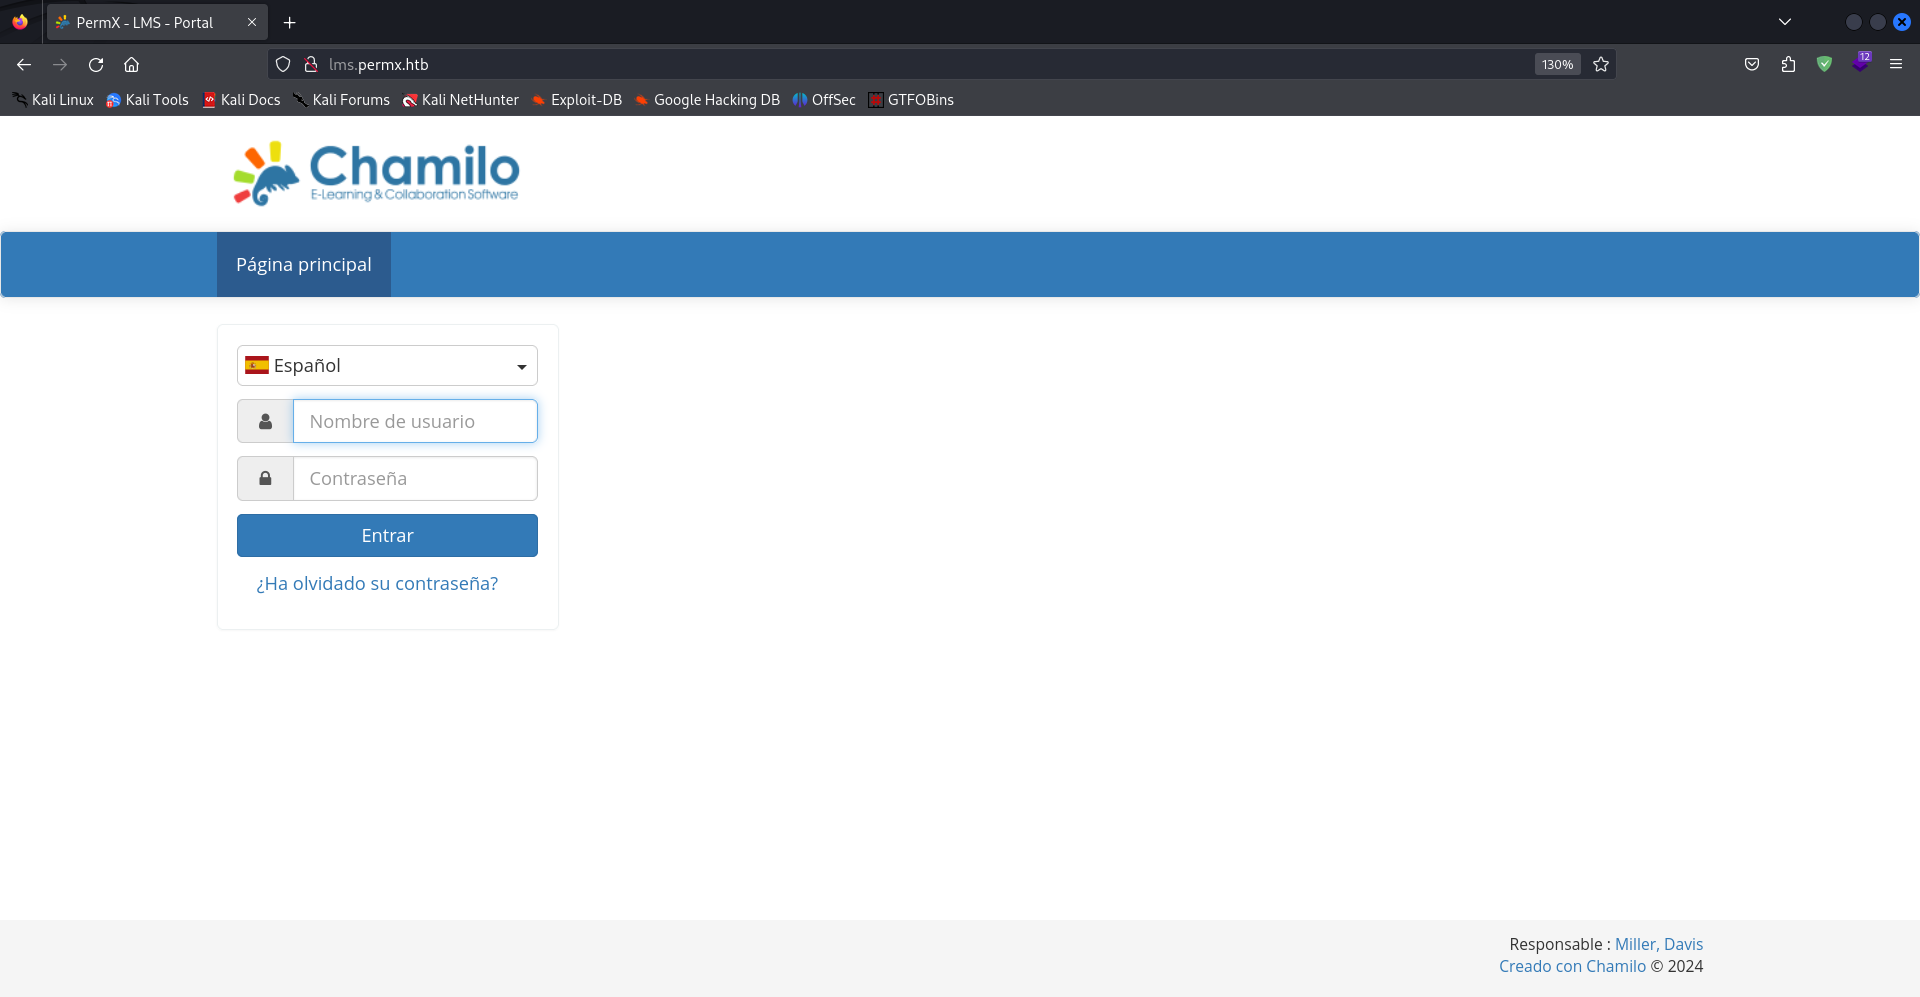Click the tracking protection shield icon
Image resolution: width=1920 pixels, height=997 pixels.
pyautogui.click(x=283, y=64)
